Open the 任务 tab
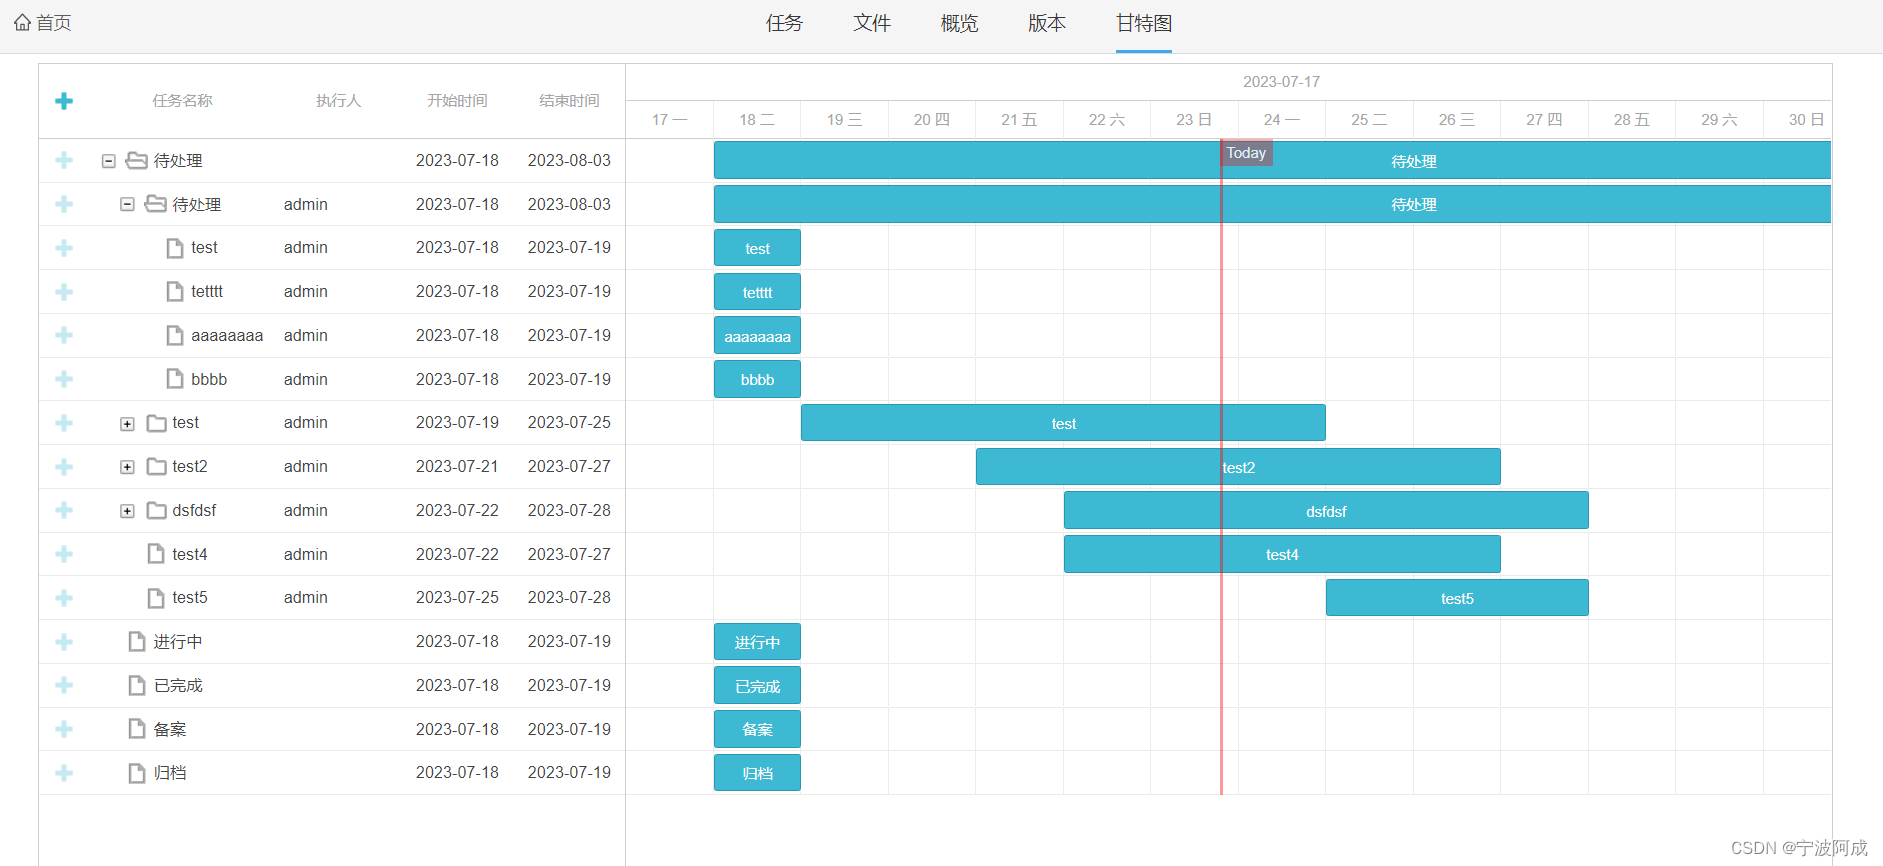This screenshot has height=866, width=1883. tap(784, 23)
